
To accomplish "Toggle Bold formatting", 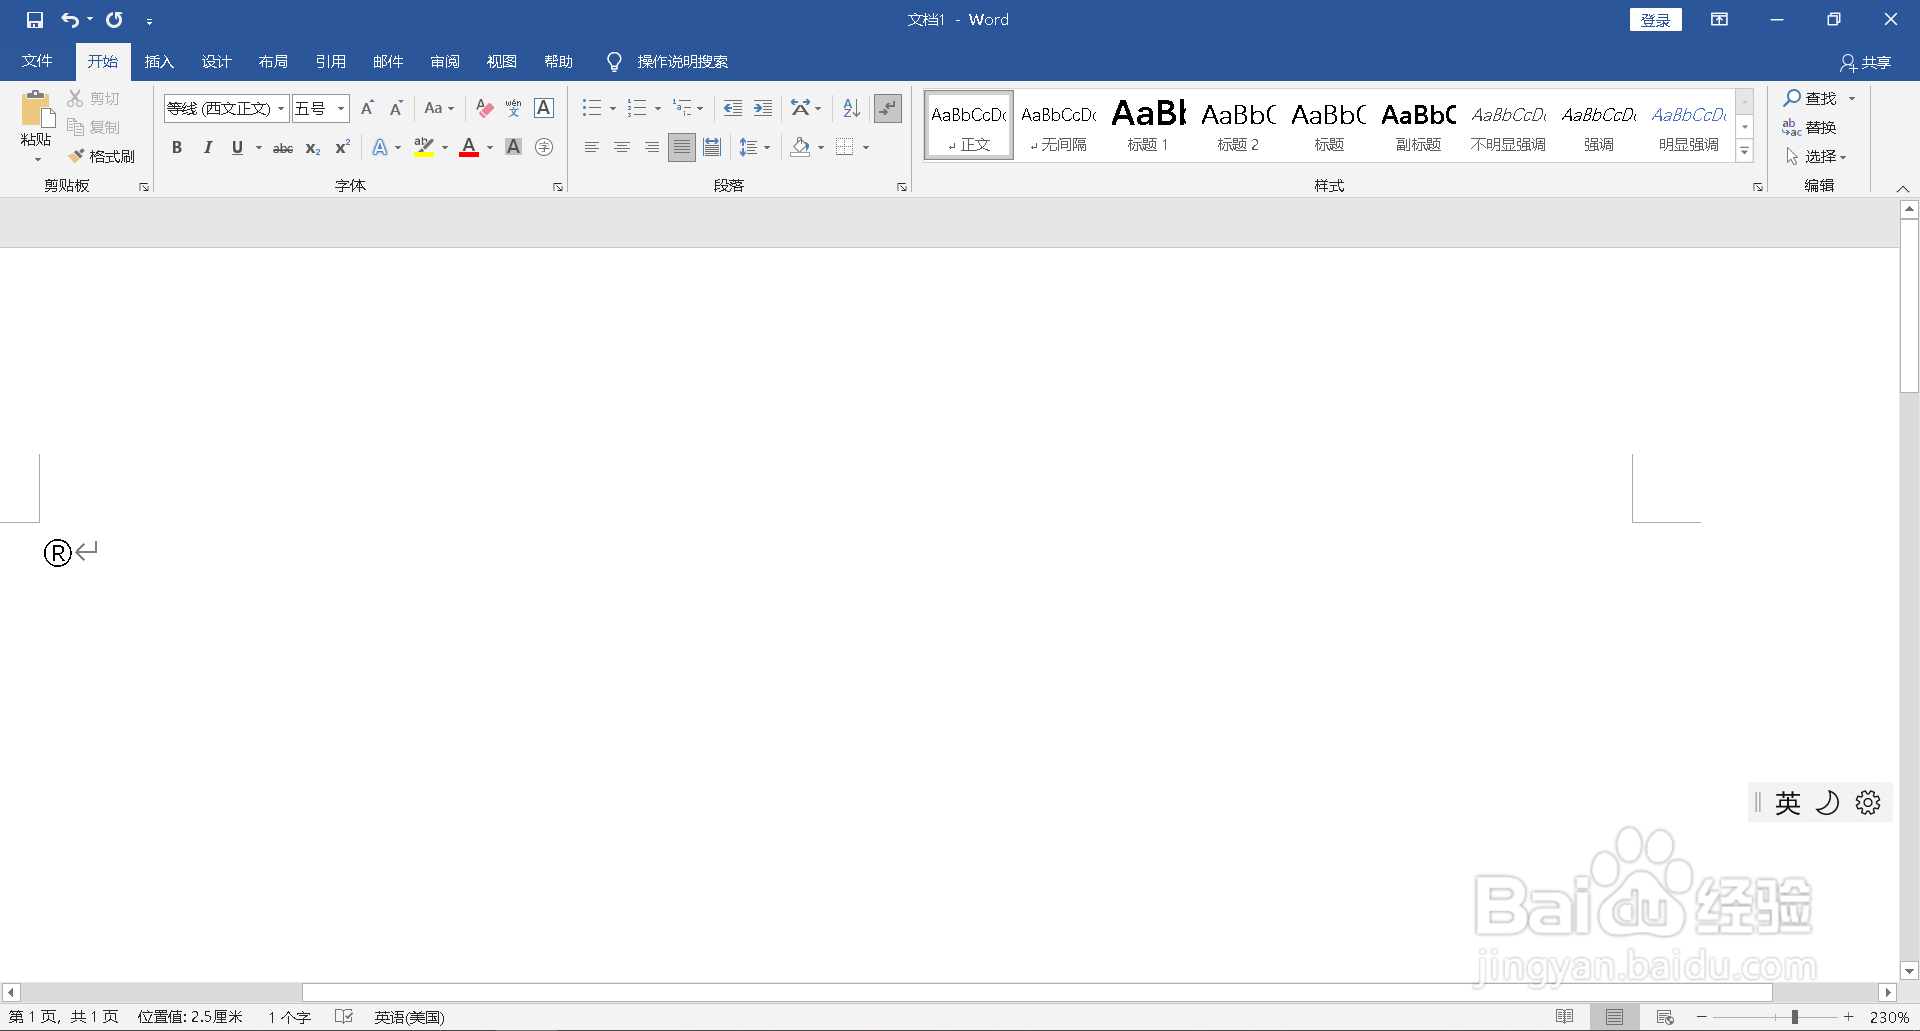I will (177, 147).
